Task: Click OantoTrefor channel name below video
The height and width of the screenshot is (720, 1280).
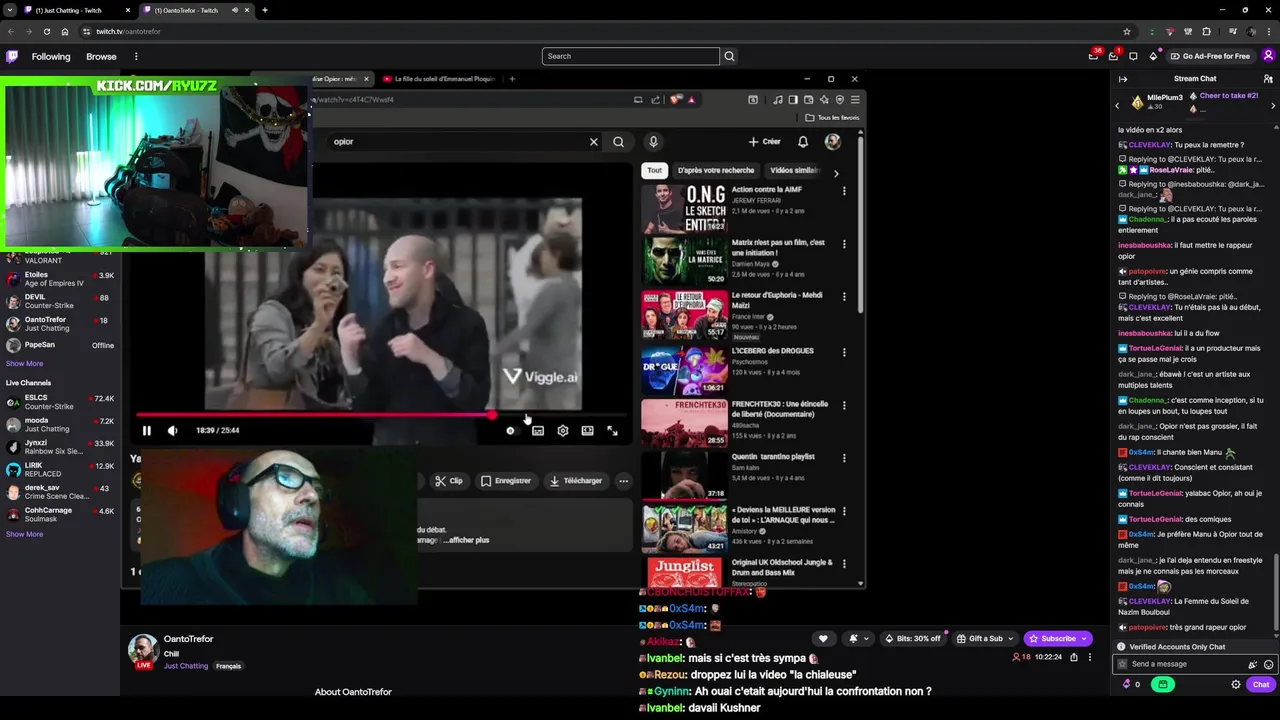Action: (189, 639)
